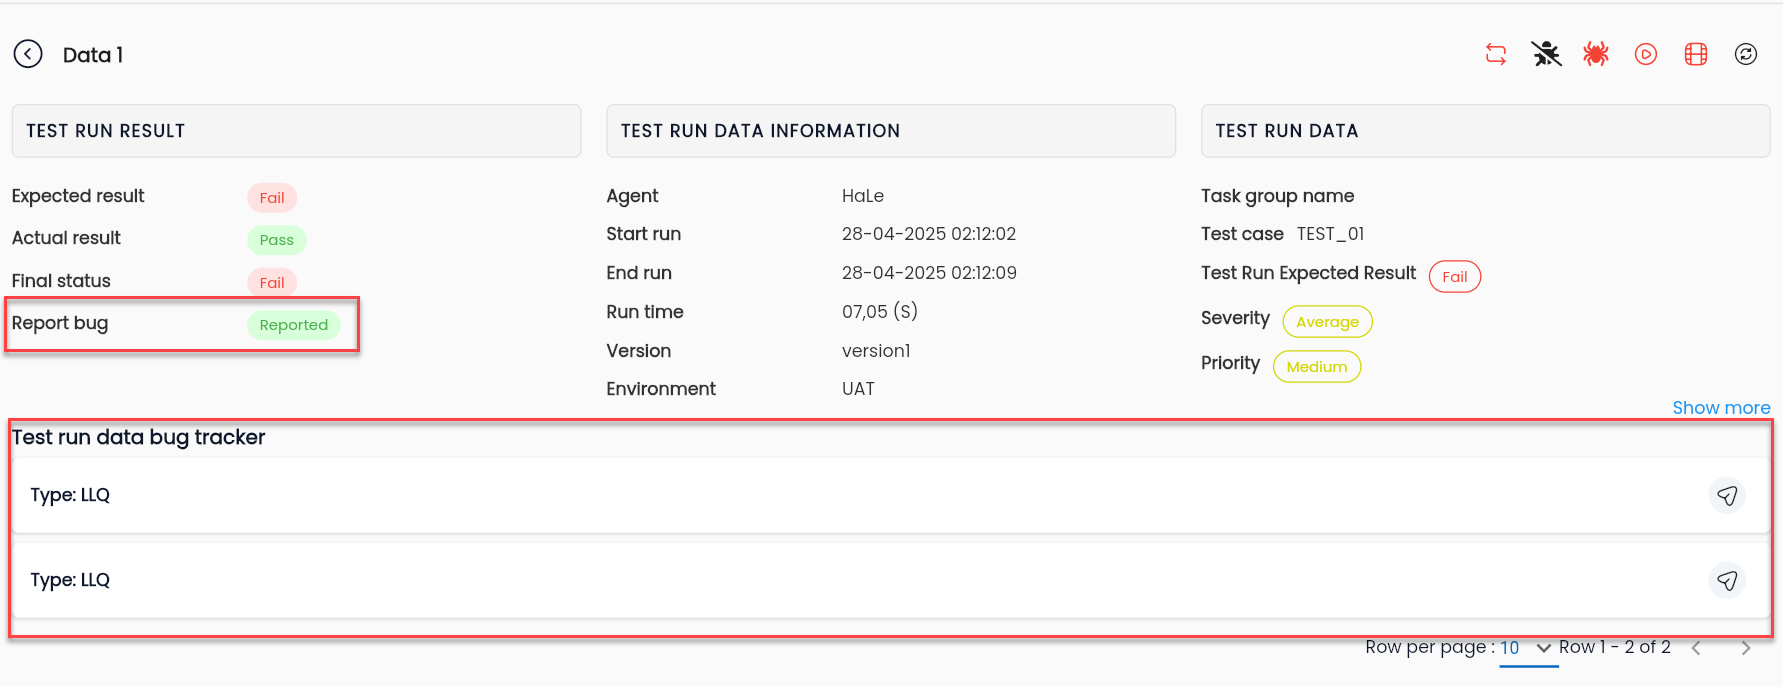Click the Average severity tag

[1327, 322]
